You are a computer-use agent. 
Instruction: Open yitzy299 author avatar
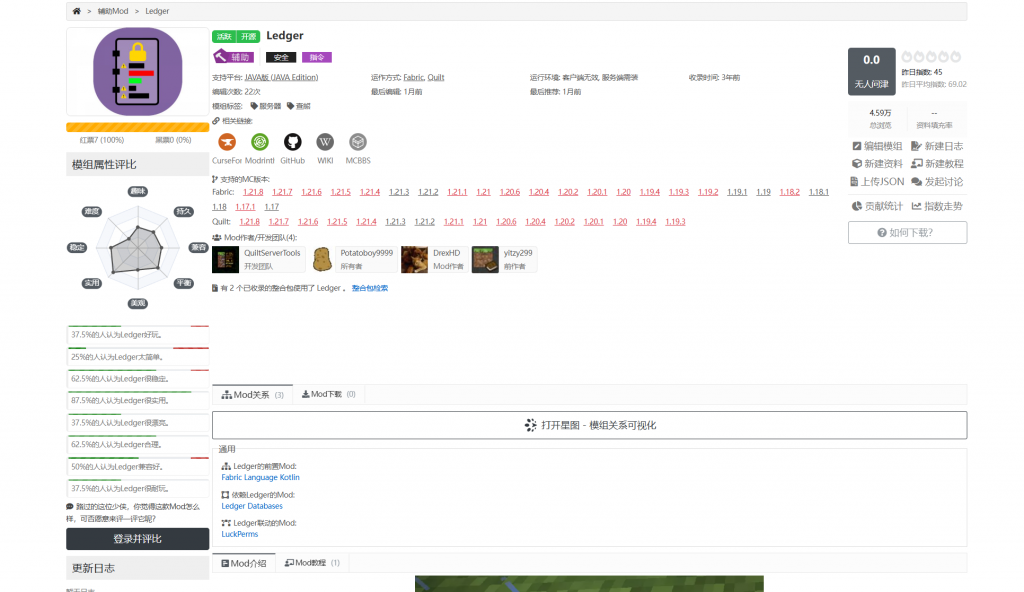(x=485, y=259)
